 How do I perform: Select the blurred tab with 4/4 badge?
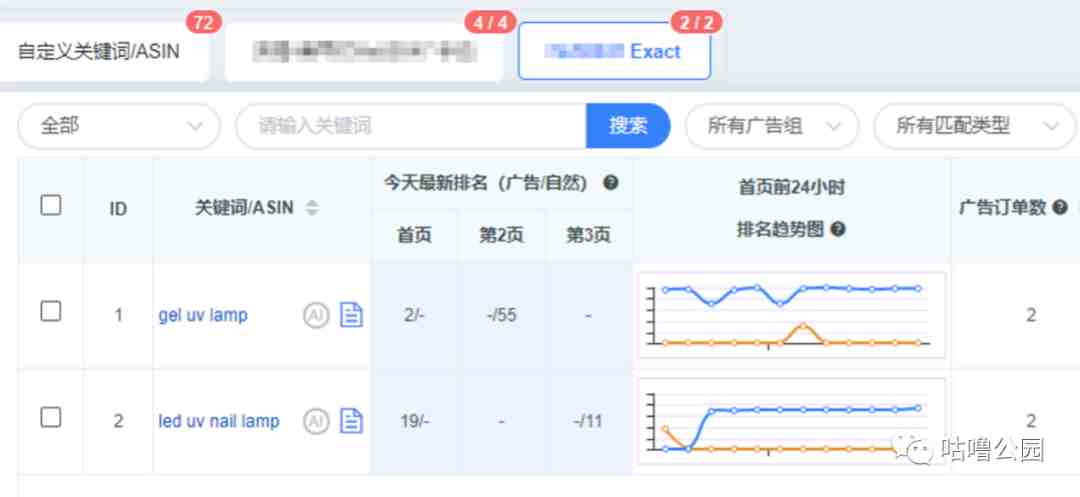point(364,52)
